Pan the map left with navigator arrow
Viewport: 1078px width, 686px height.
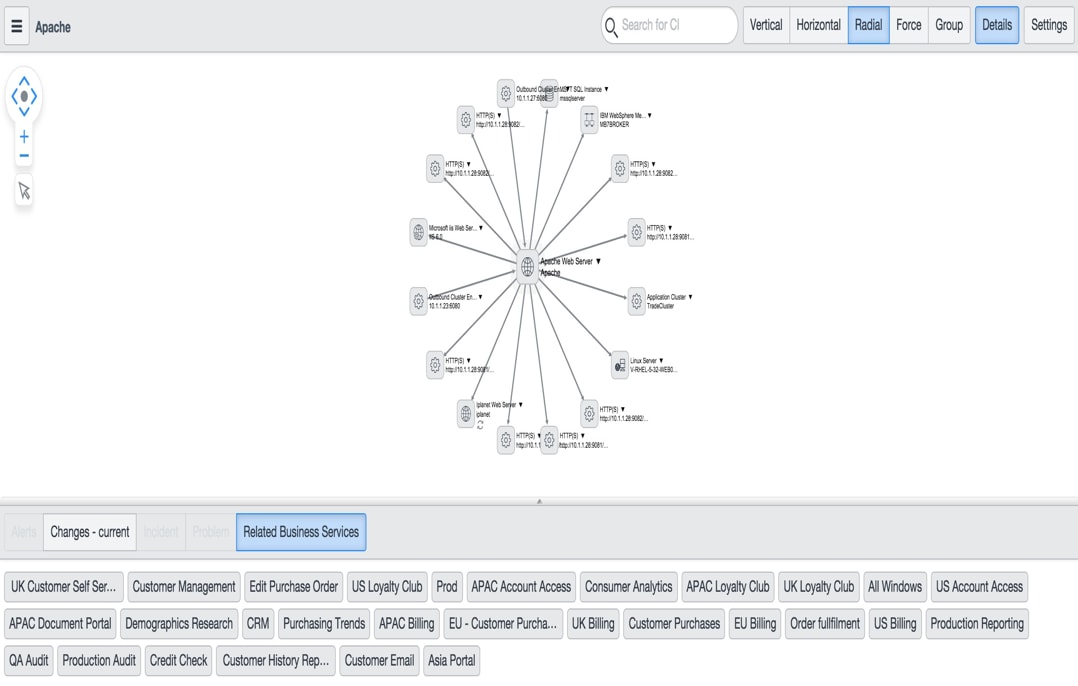pyautogui.click(x=14, y=96)
